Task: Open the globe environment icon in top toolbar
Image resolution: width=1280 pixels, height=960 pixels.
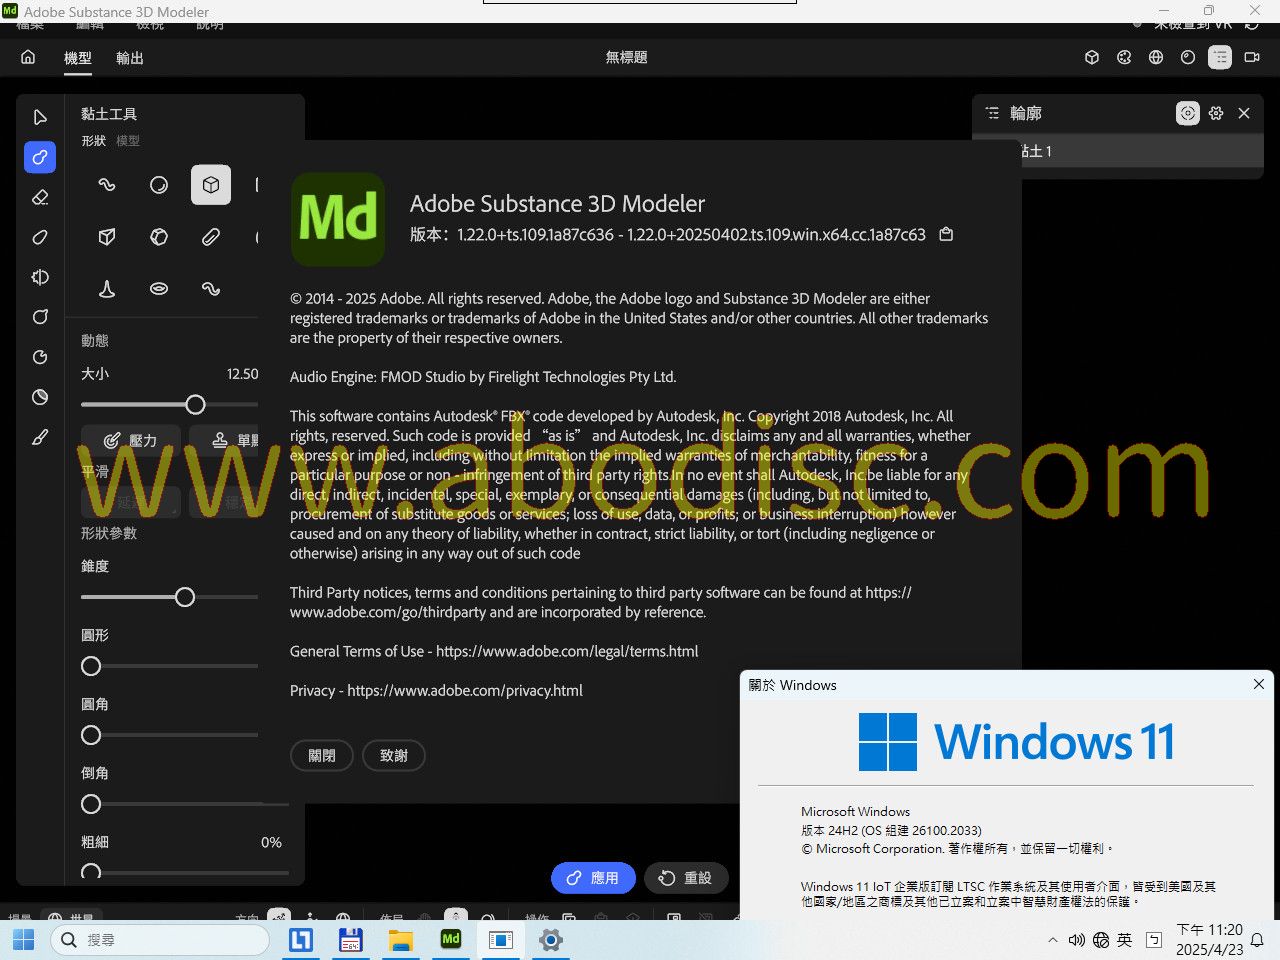Action: tap(1156, 57)
